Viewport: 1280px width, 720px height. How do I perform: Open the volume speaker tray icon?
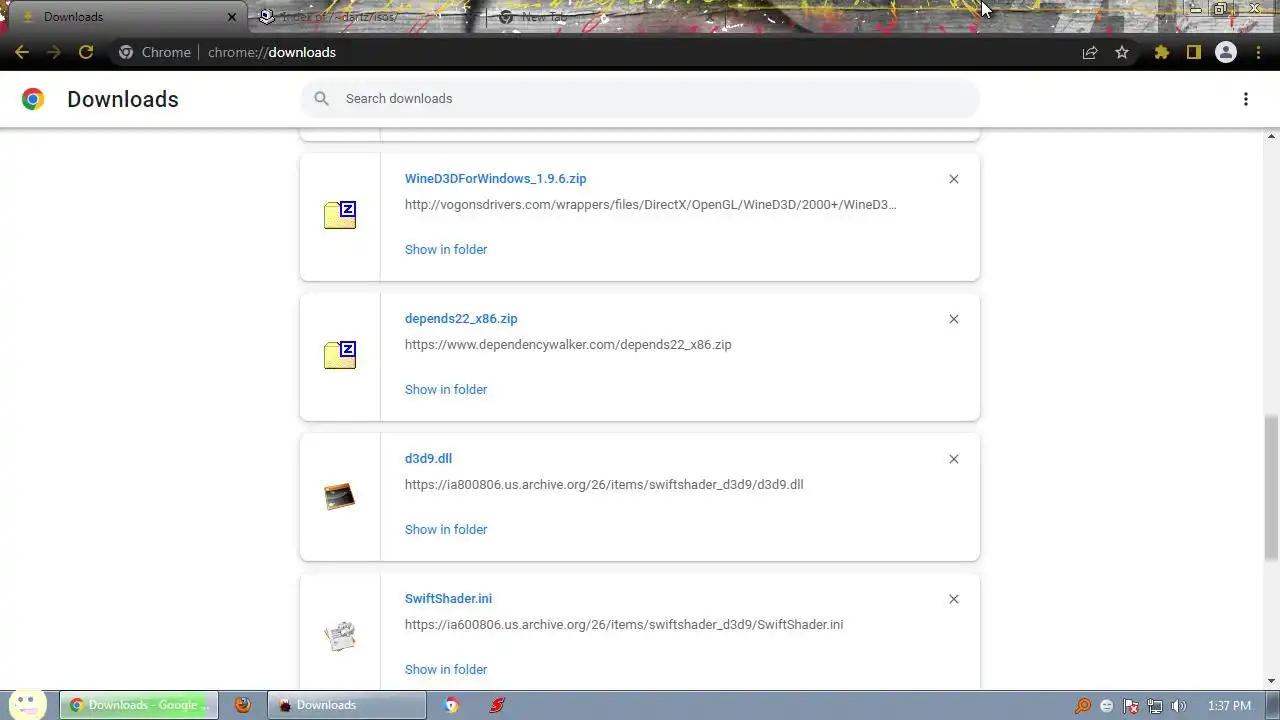(x=1179, y=706)
